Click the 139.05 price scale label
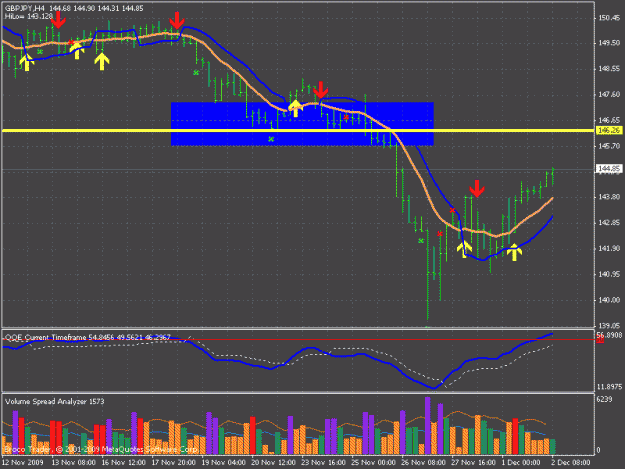The width and height of the screenshot is (625, 469). (609, 325)
